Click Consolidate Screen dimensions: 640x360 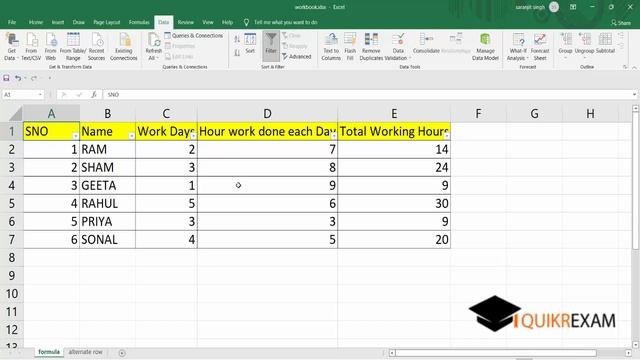click(426, 44)
